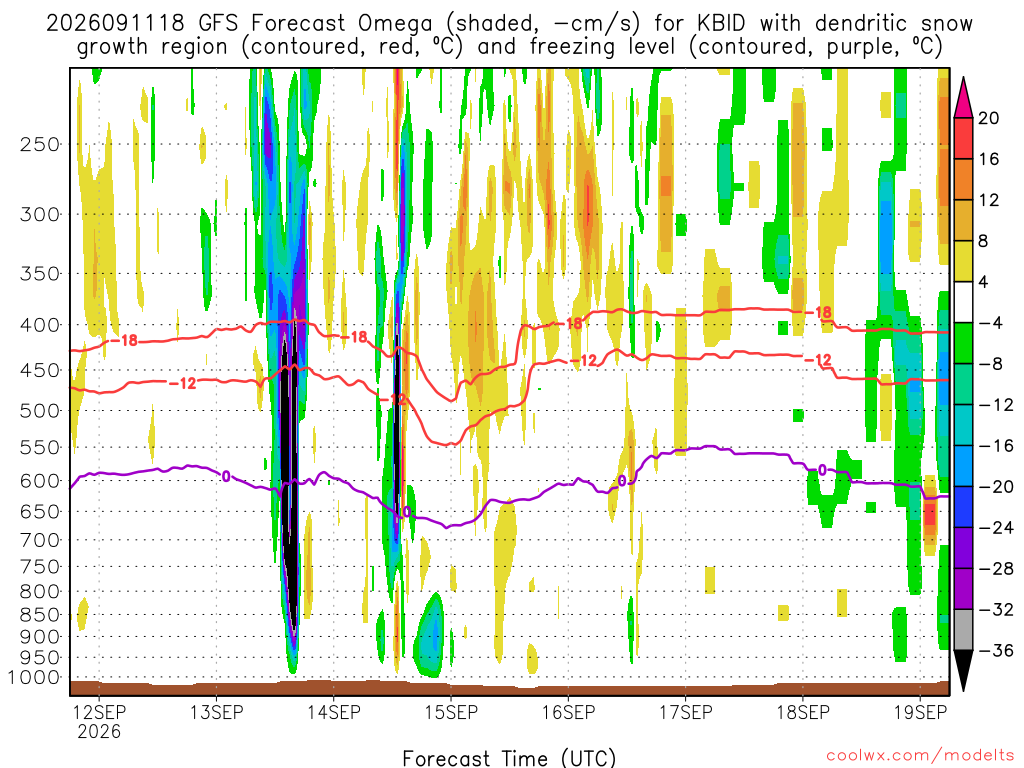Screen dimensions: 1024x768
Task: Click the pink upward arrow atop colorbar
Action: click(x=963, y=97)
